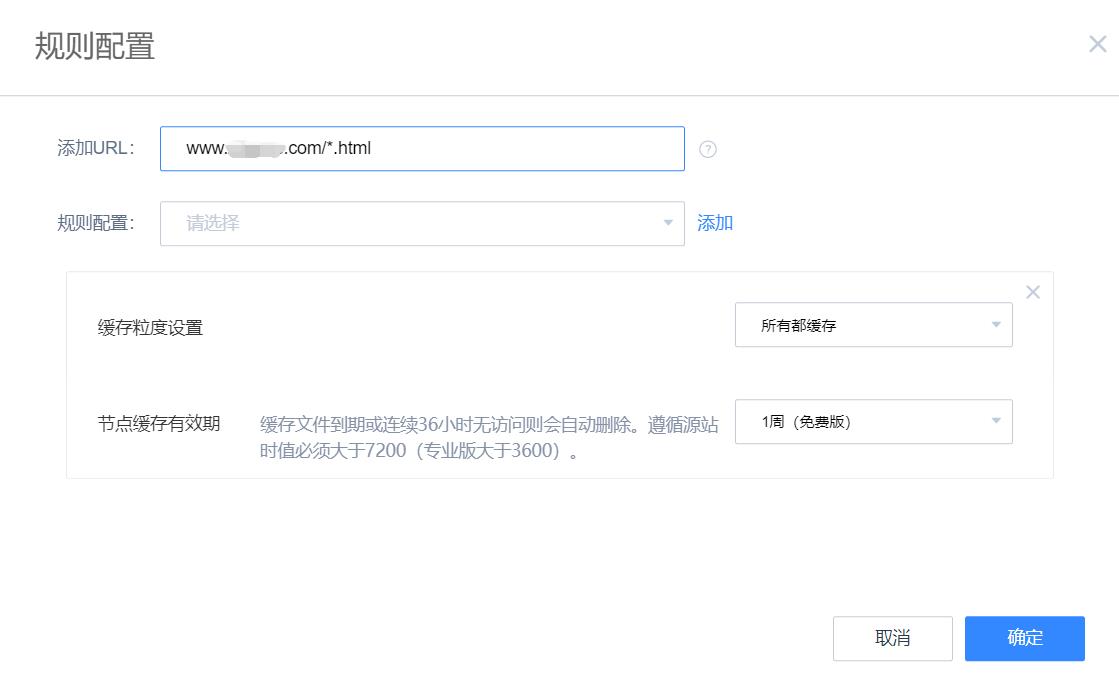Click the 缓存粒度设置 label

pos(150,327)
